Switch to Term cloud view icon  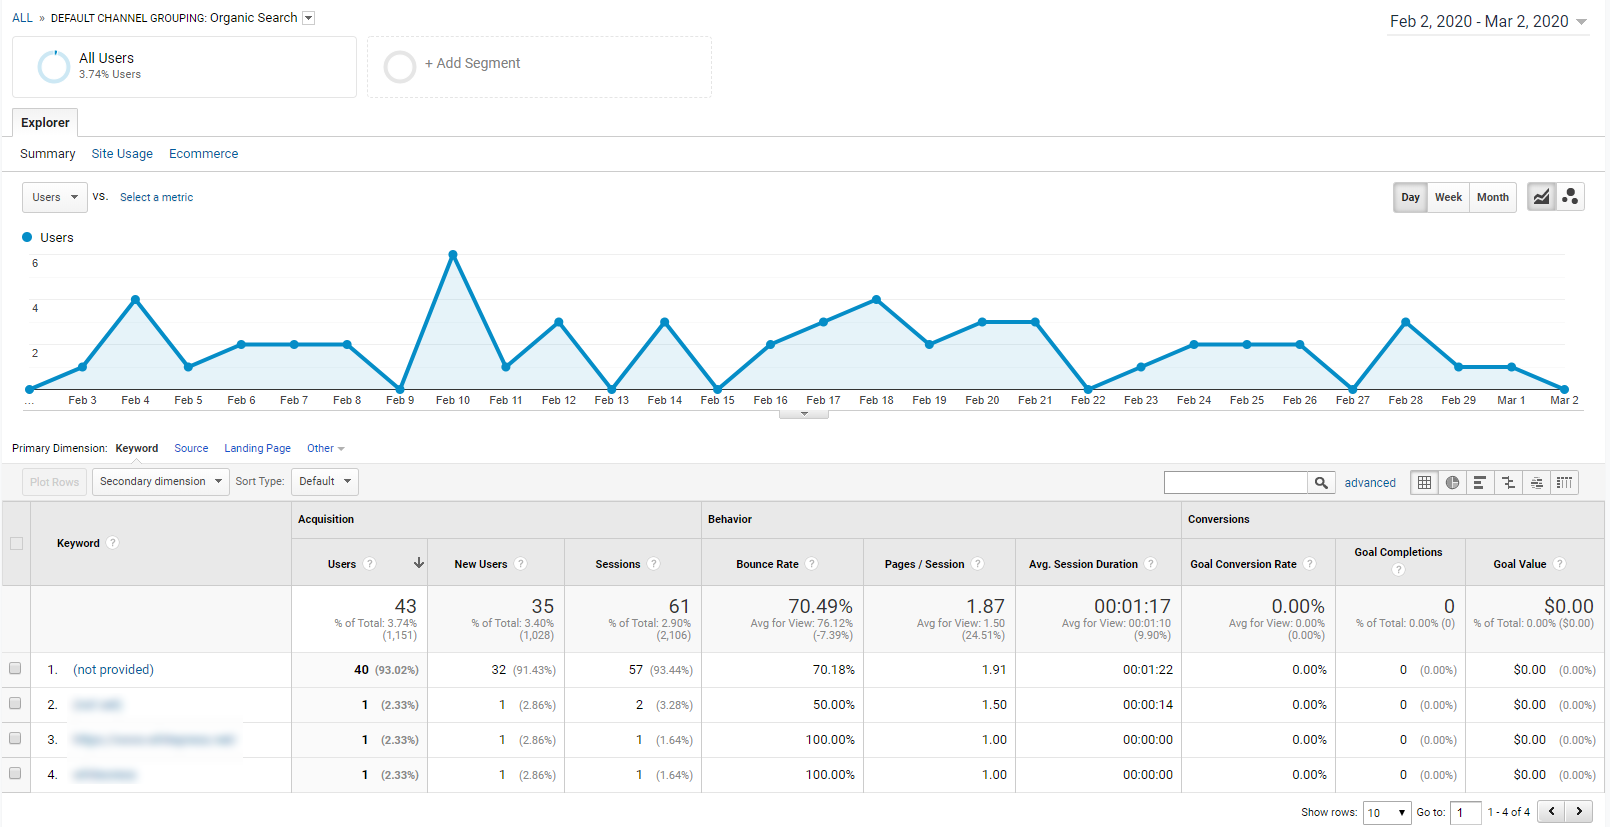click(x=1537, y=482)
